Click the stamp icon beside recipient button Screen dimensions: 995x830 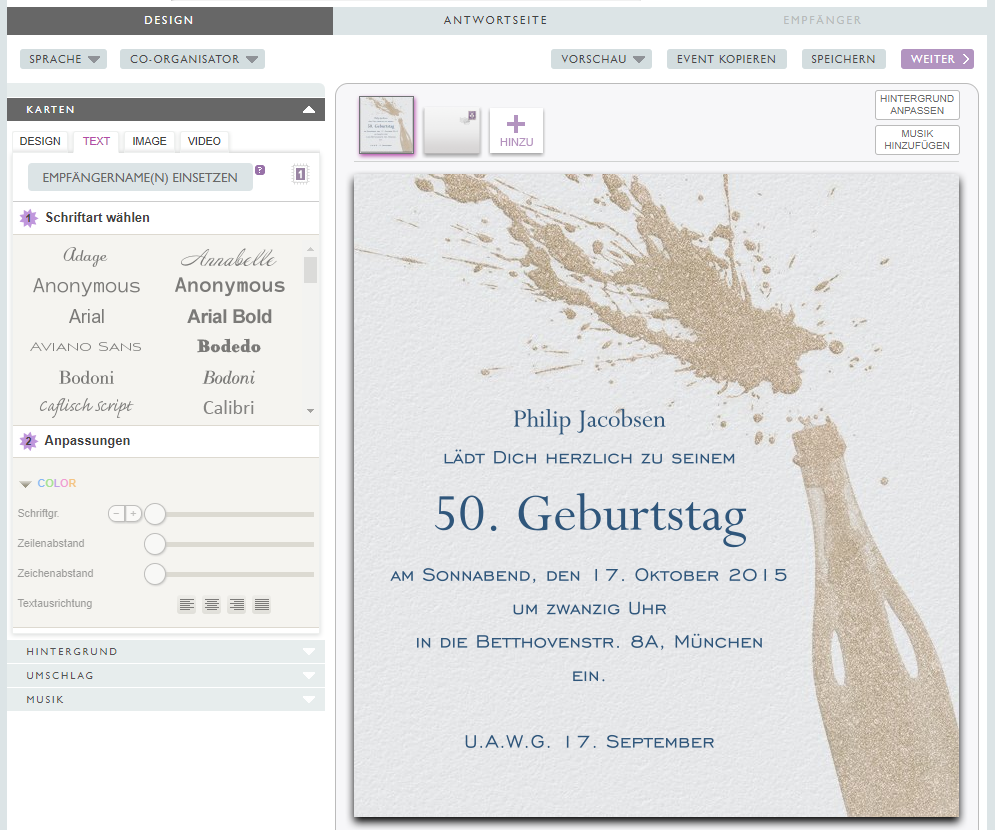pos(300,174)
